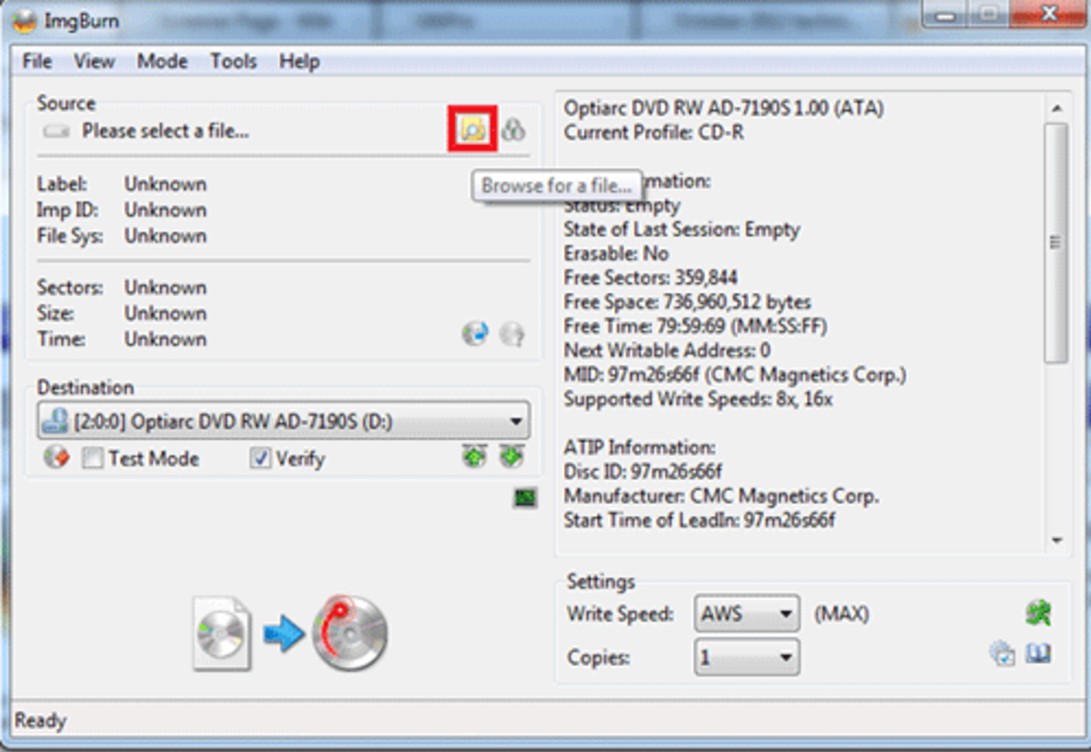Open the View menu

(x=94, y=61)
